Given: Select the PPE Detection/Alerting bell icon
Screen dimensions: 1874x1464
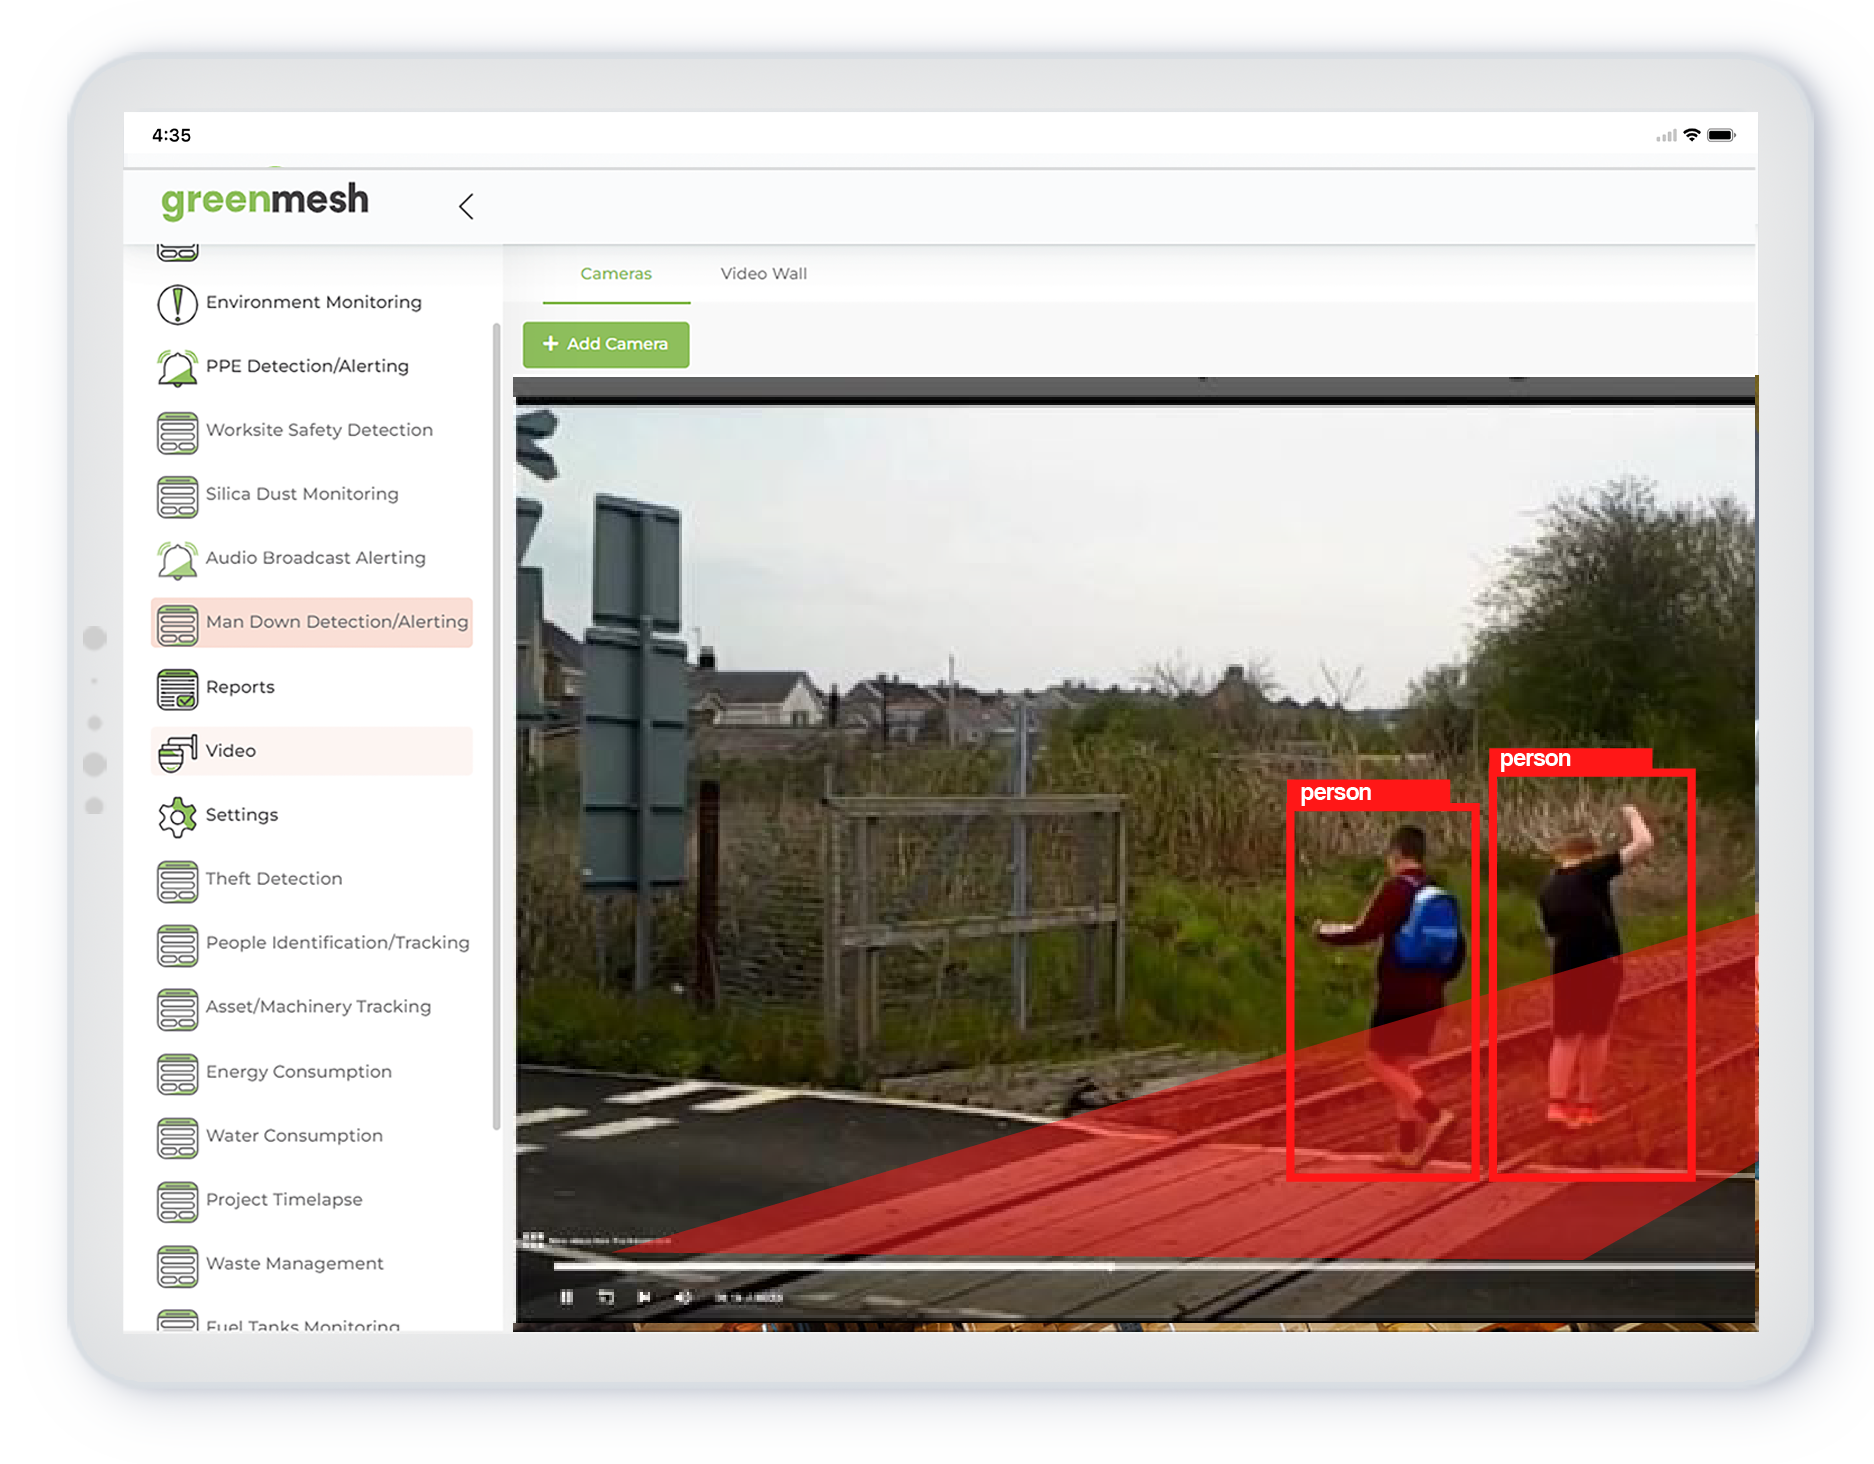Looking at the screenshot, I should (177, 367).
